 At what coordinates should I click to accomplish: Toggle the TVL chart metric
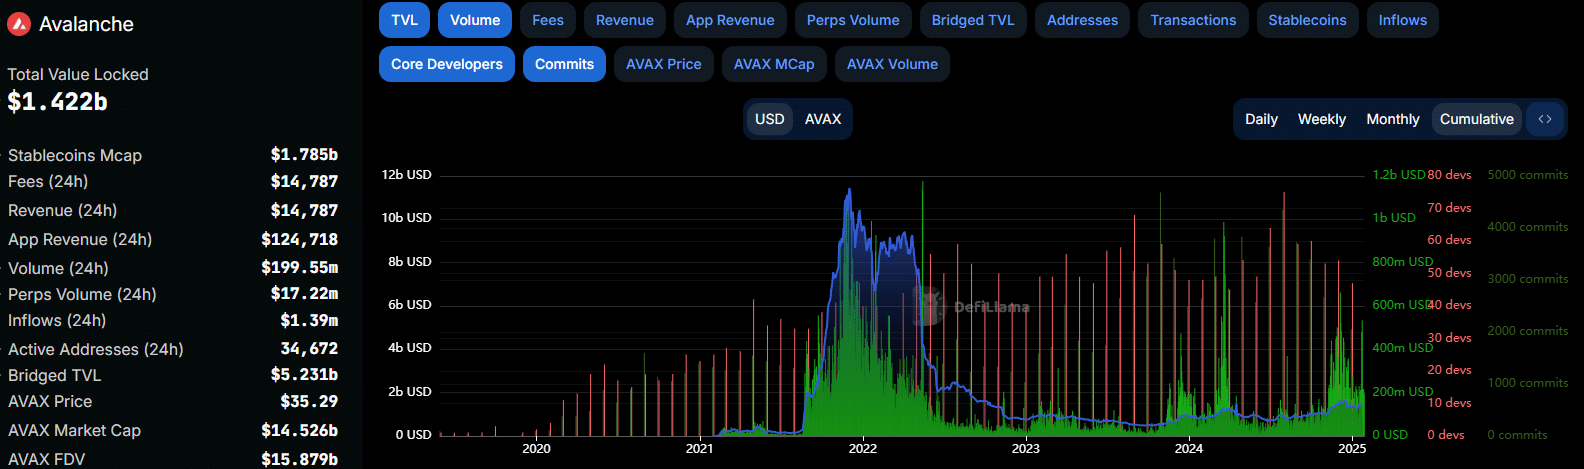tap(405, 20)
